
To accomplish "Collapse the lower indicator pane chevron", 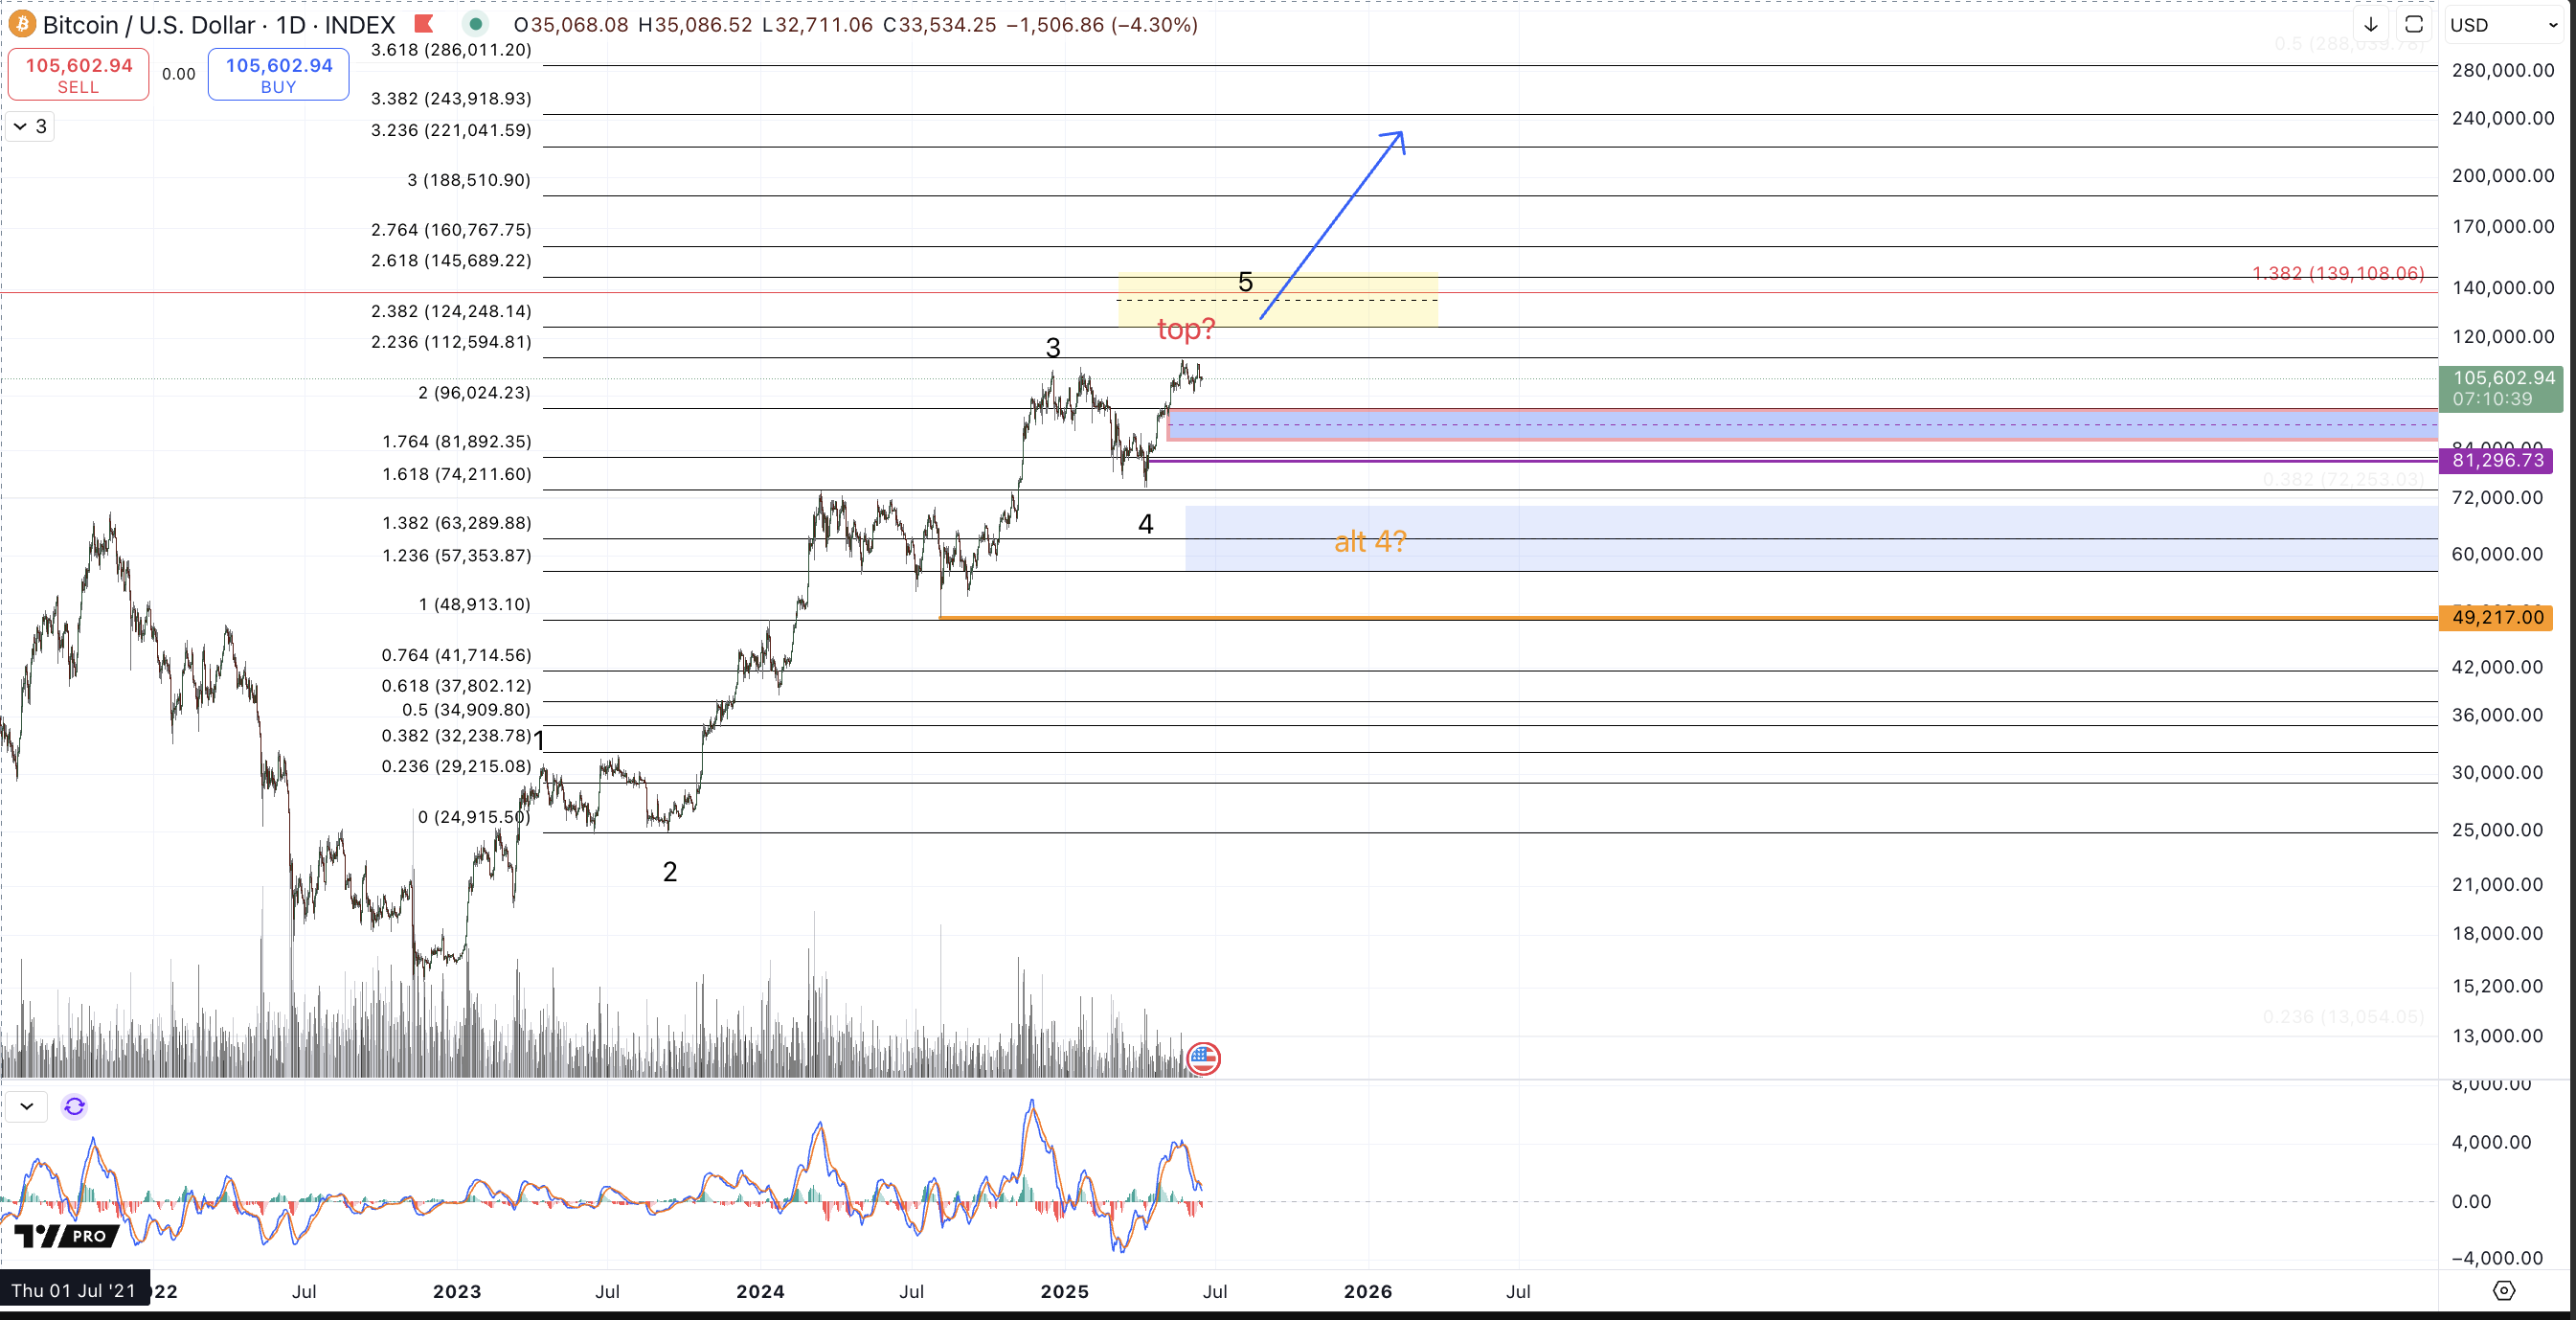I will [27, 1106].
